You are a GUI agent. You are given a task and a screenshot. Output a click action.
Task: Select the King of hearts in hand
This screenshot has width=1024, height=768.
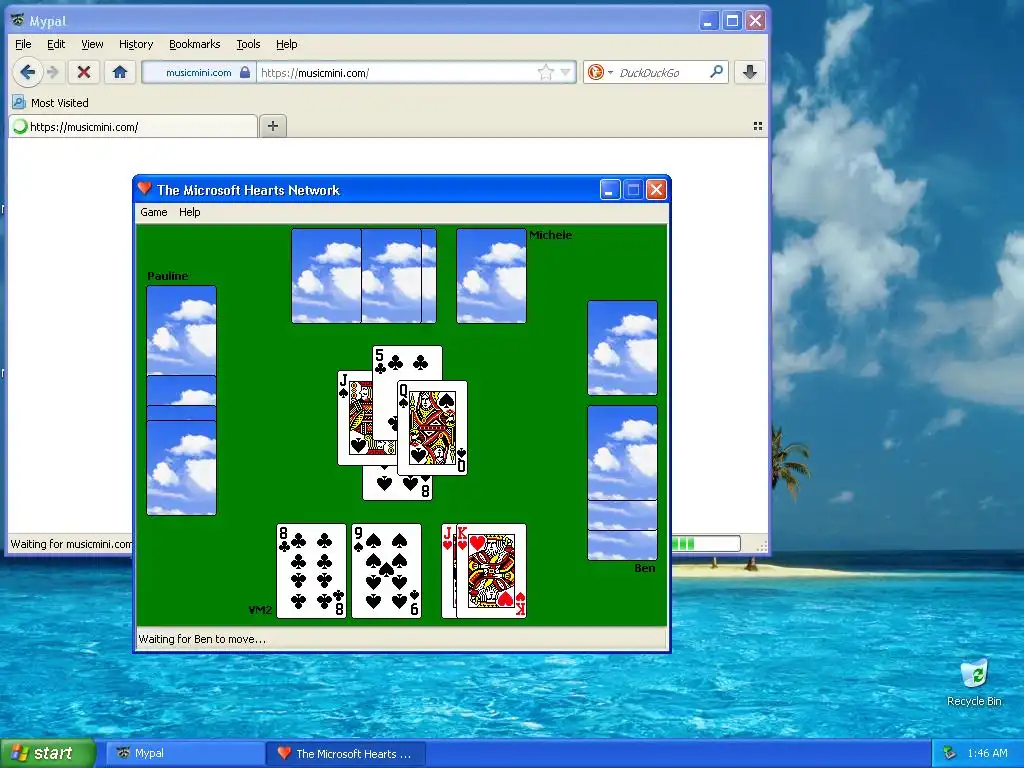coord(491,571)
